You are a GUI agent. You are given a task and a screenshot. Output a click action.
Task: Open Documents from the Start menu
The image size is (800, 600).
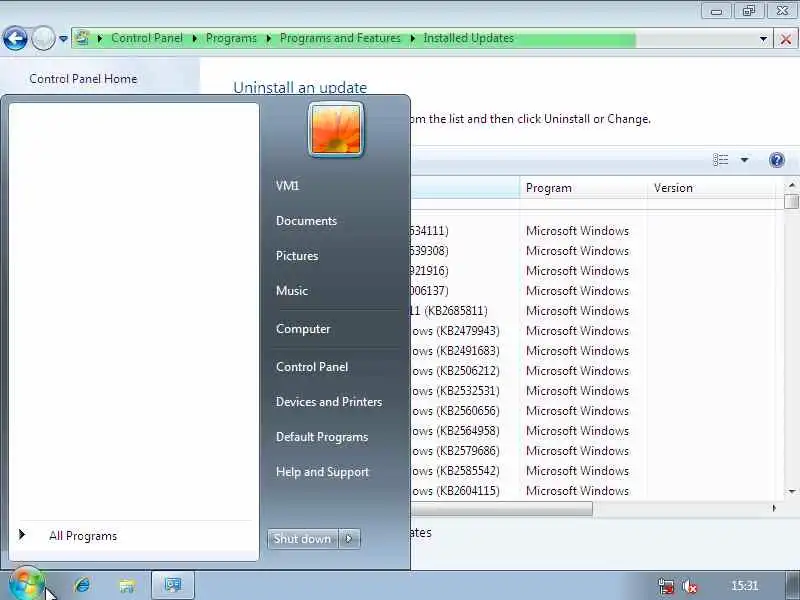[x=306, y=221]
